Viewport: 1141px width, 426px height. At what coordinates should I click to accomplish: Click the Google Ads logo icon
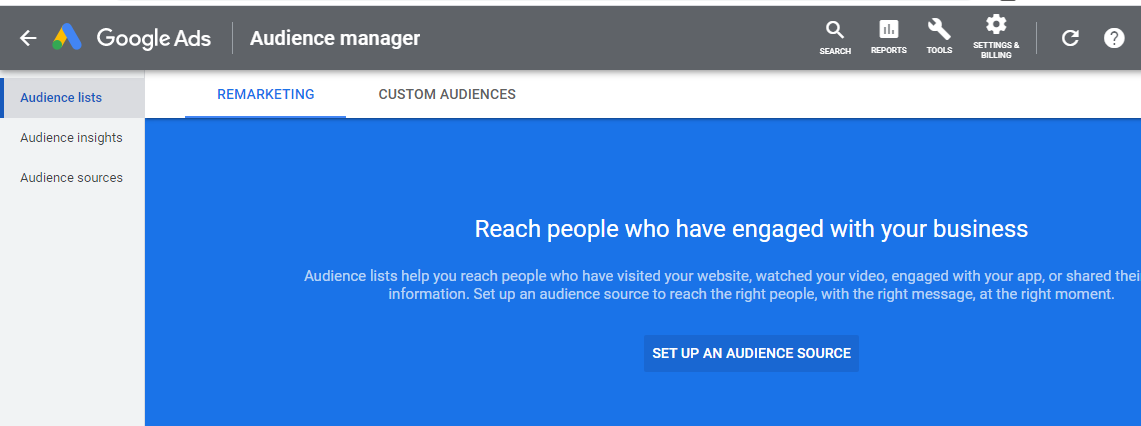(x=67, y=37)
